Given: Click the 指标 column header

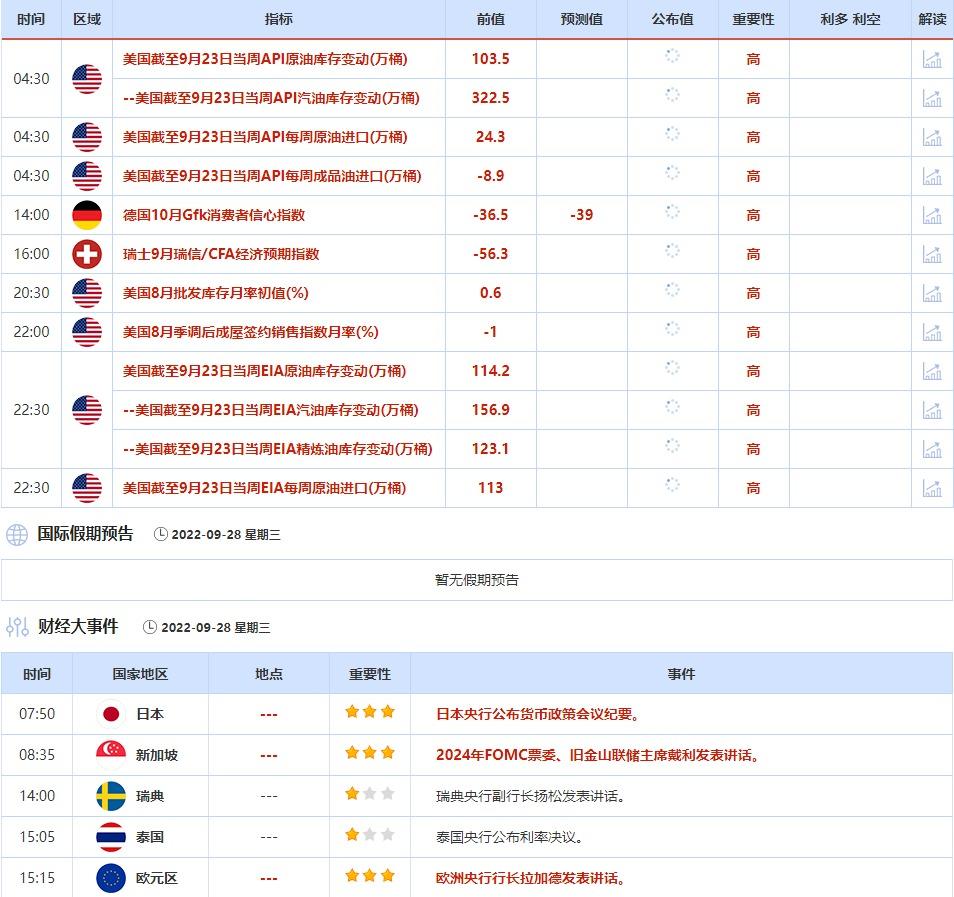Looking at the screenshot, I should pyautogui.click(x=279, y=19).
